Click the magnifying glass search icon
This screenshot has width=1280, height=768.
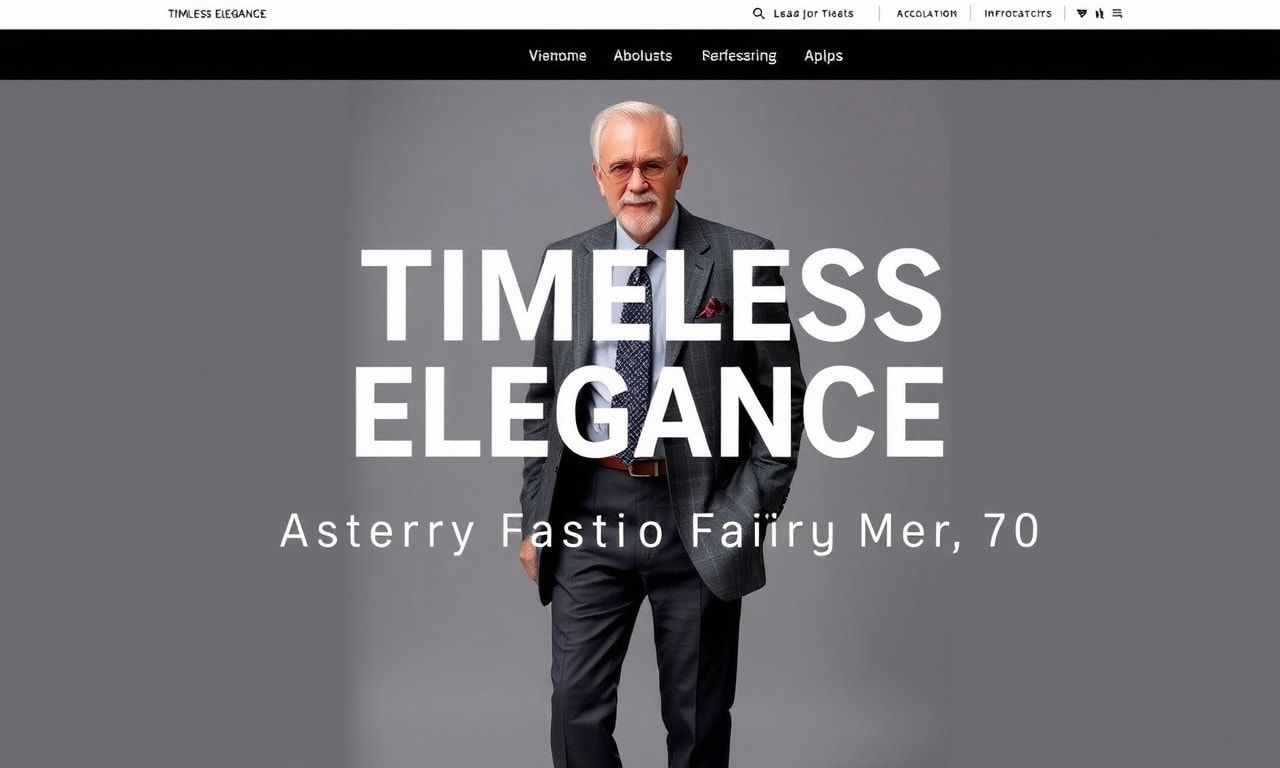759,14
